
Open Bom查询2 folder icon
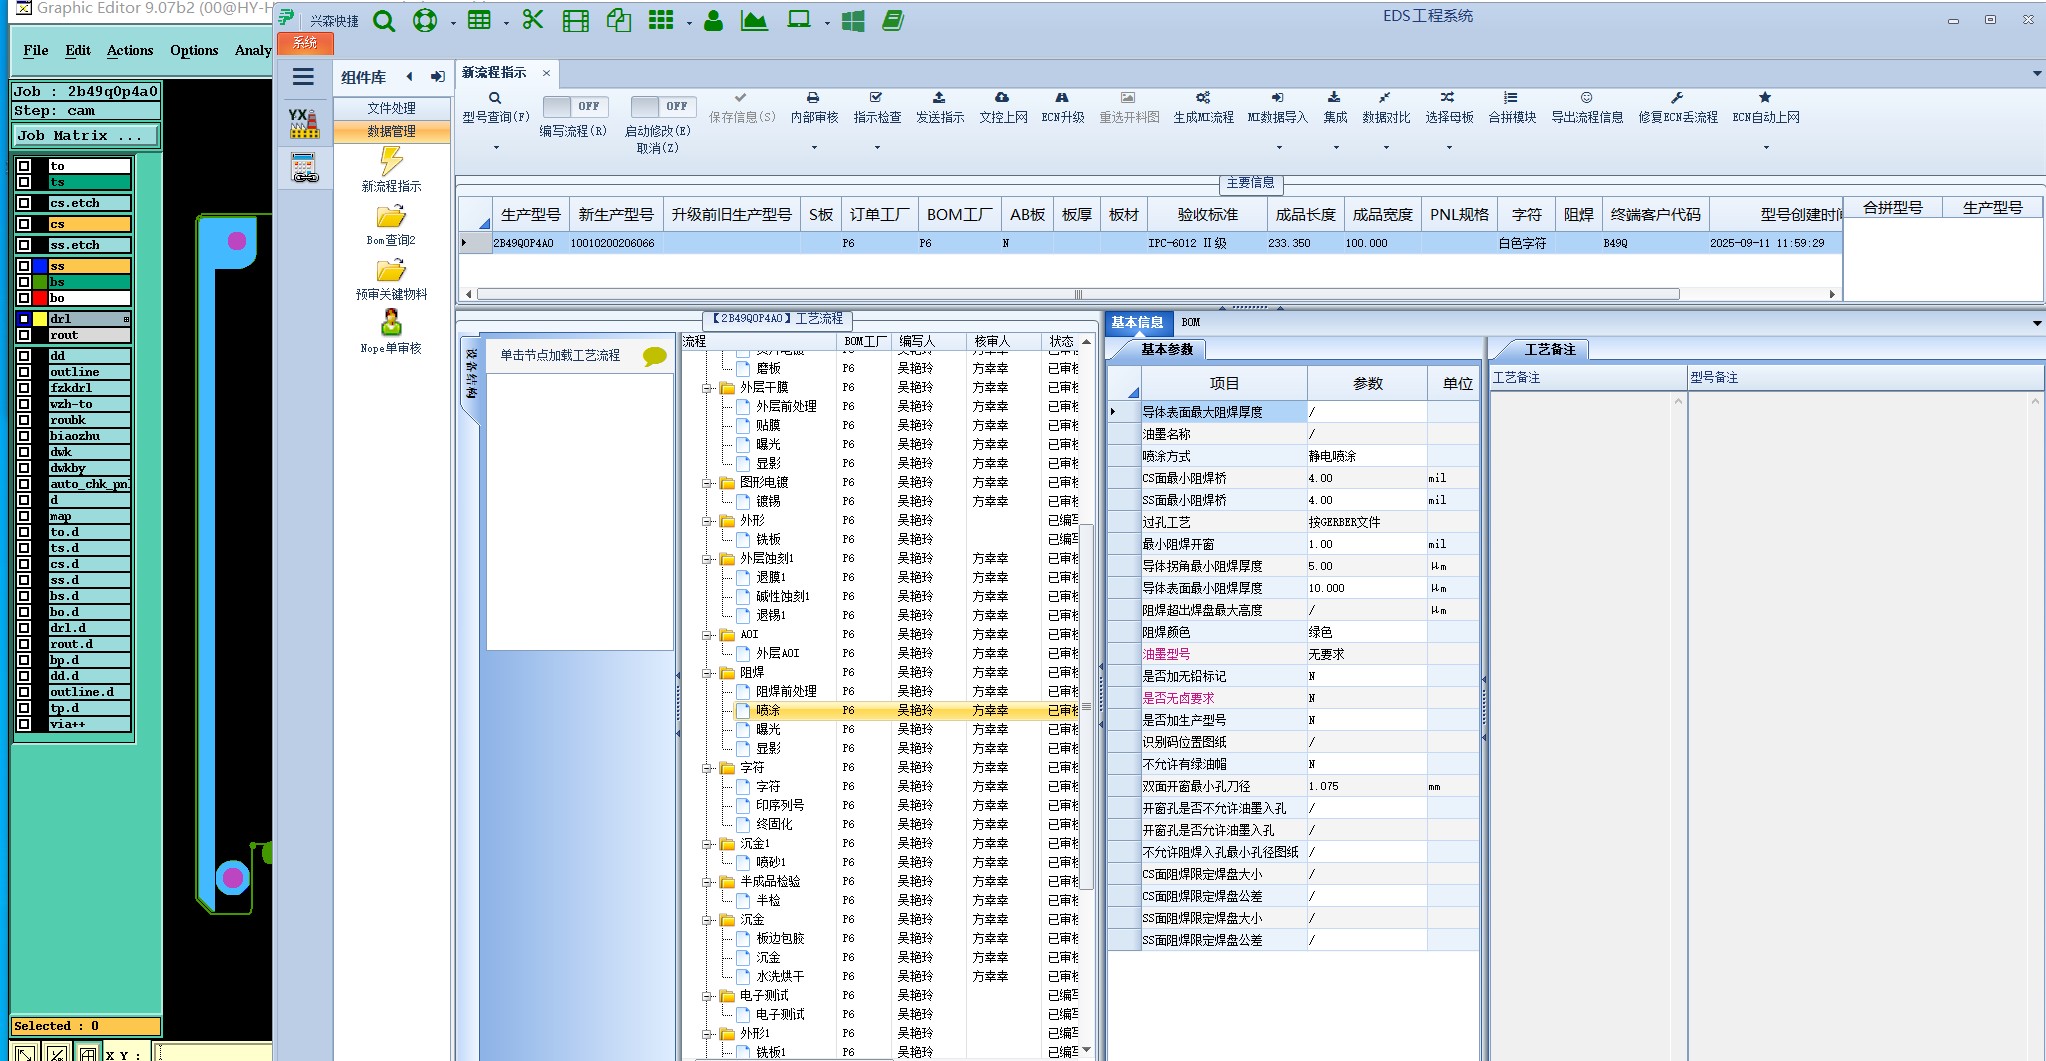[x=391, y=217]
